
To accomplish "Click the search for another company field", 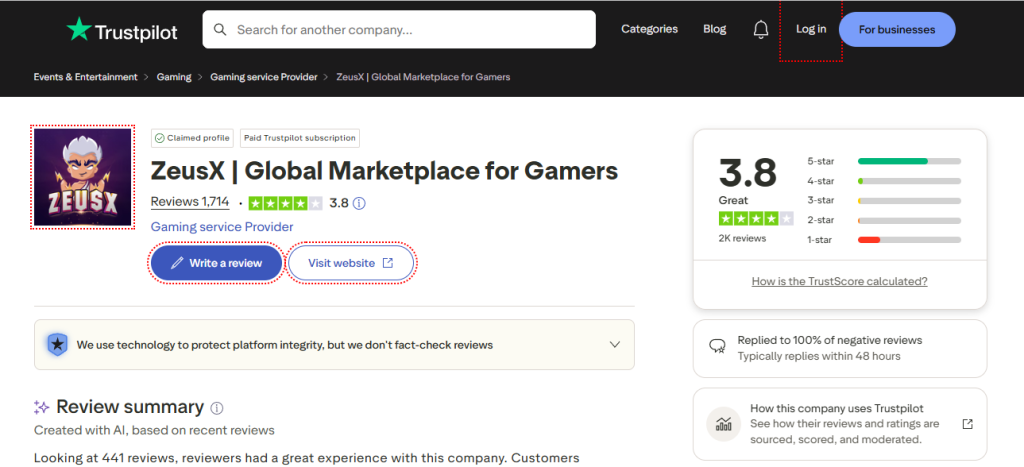I will pos(399,29).
